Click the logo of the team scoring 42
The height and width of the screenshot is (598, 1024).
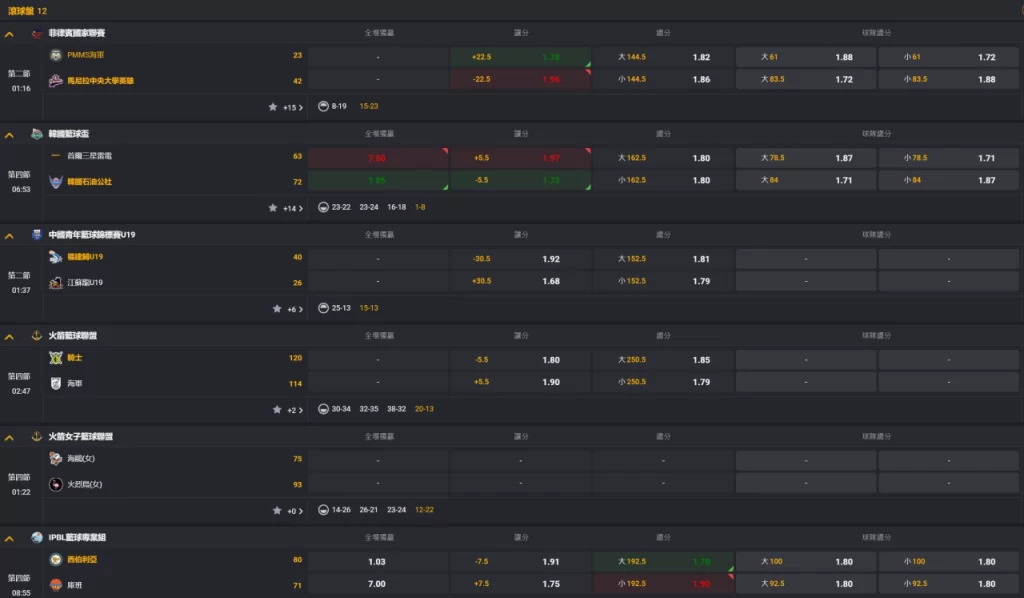tap(56, 81)
